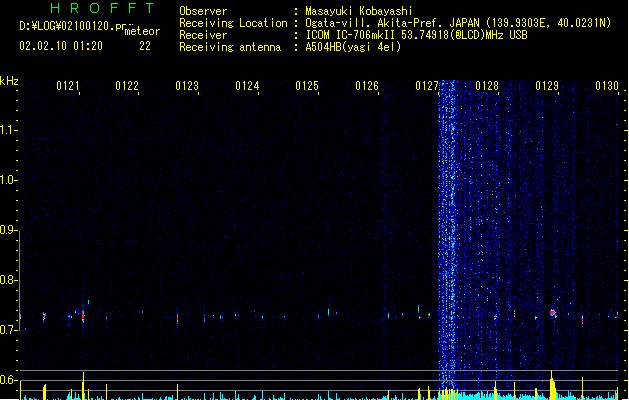
Task: Click the 0.6 frequency axis label
Action: click(7, 380)
